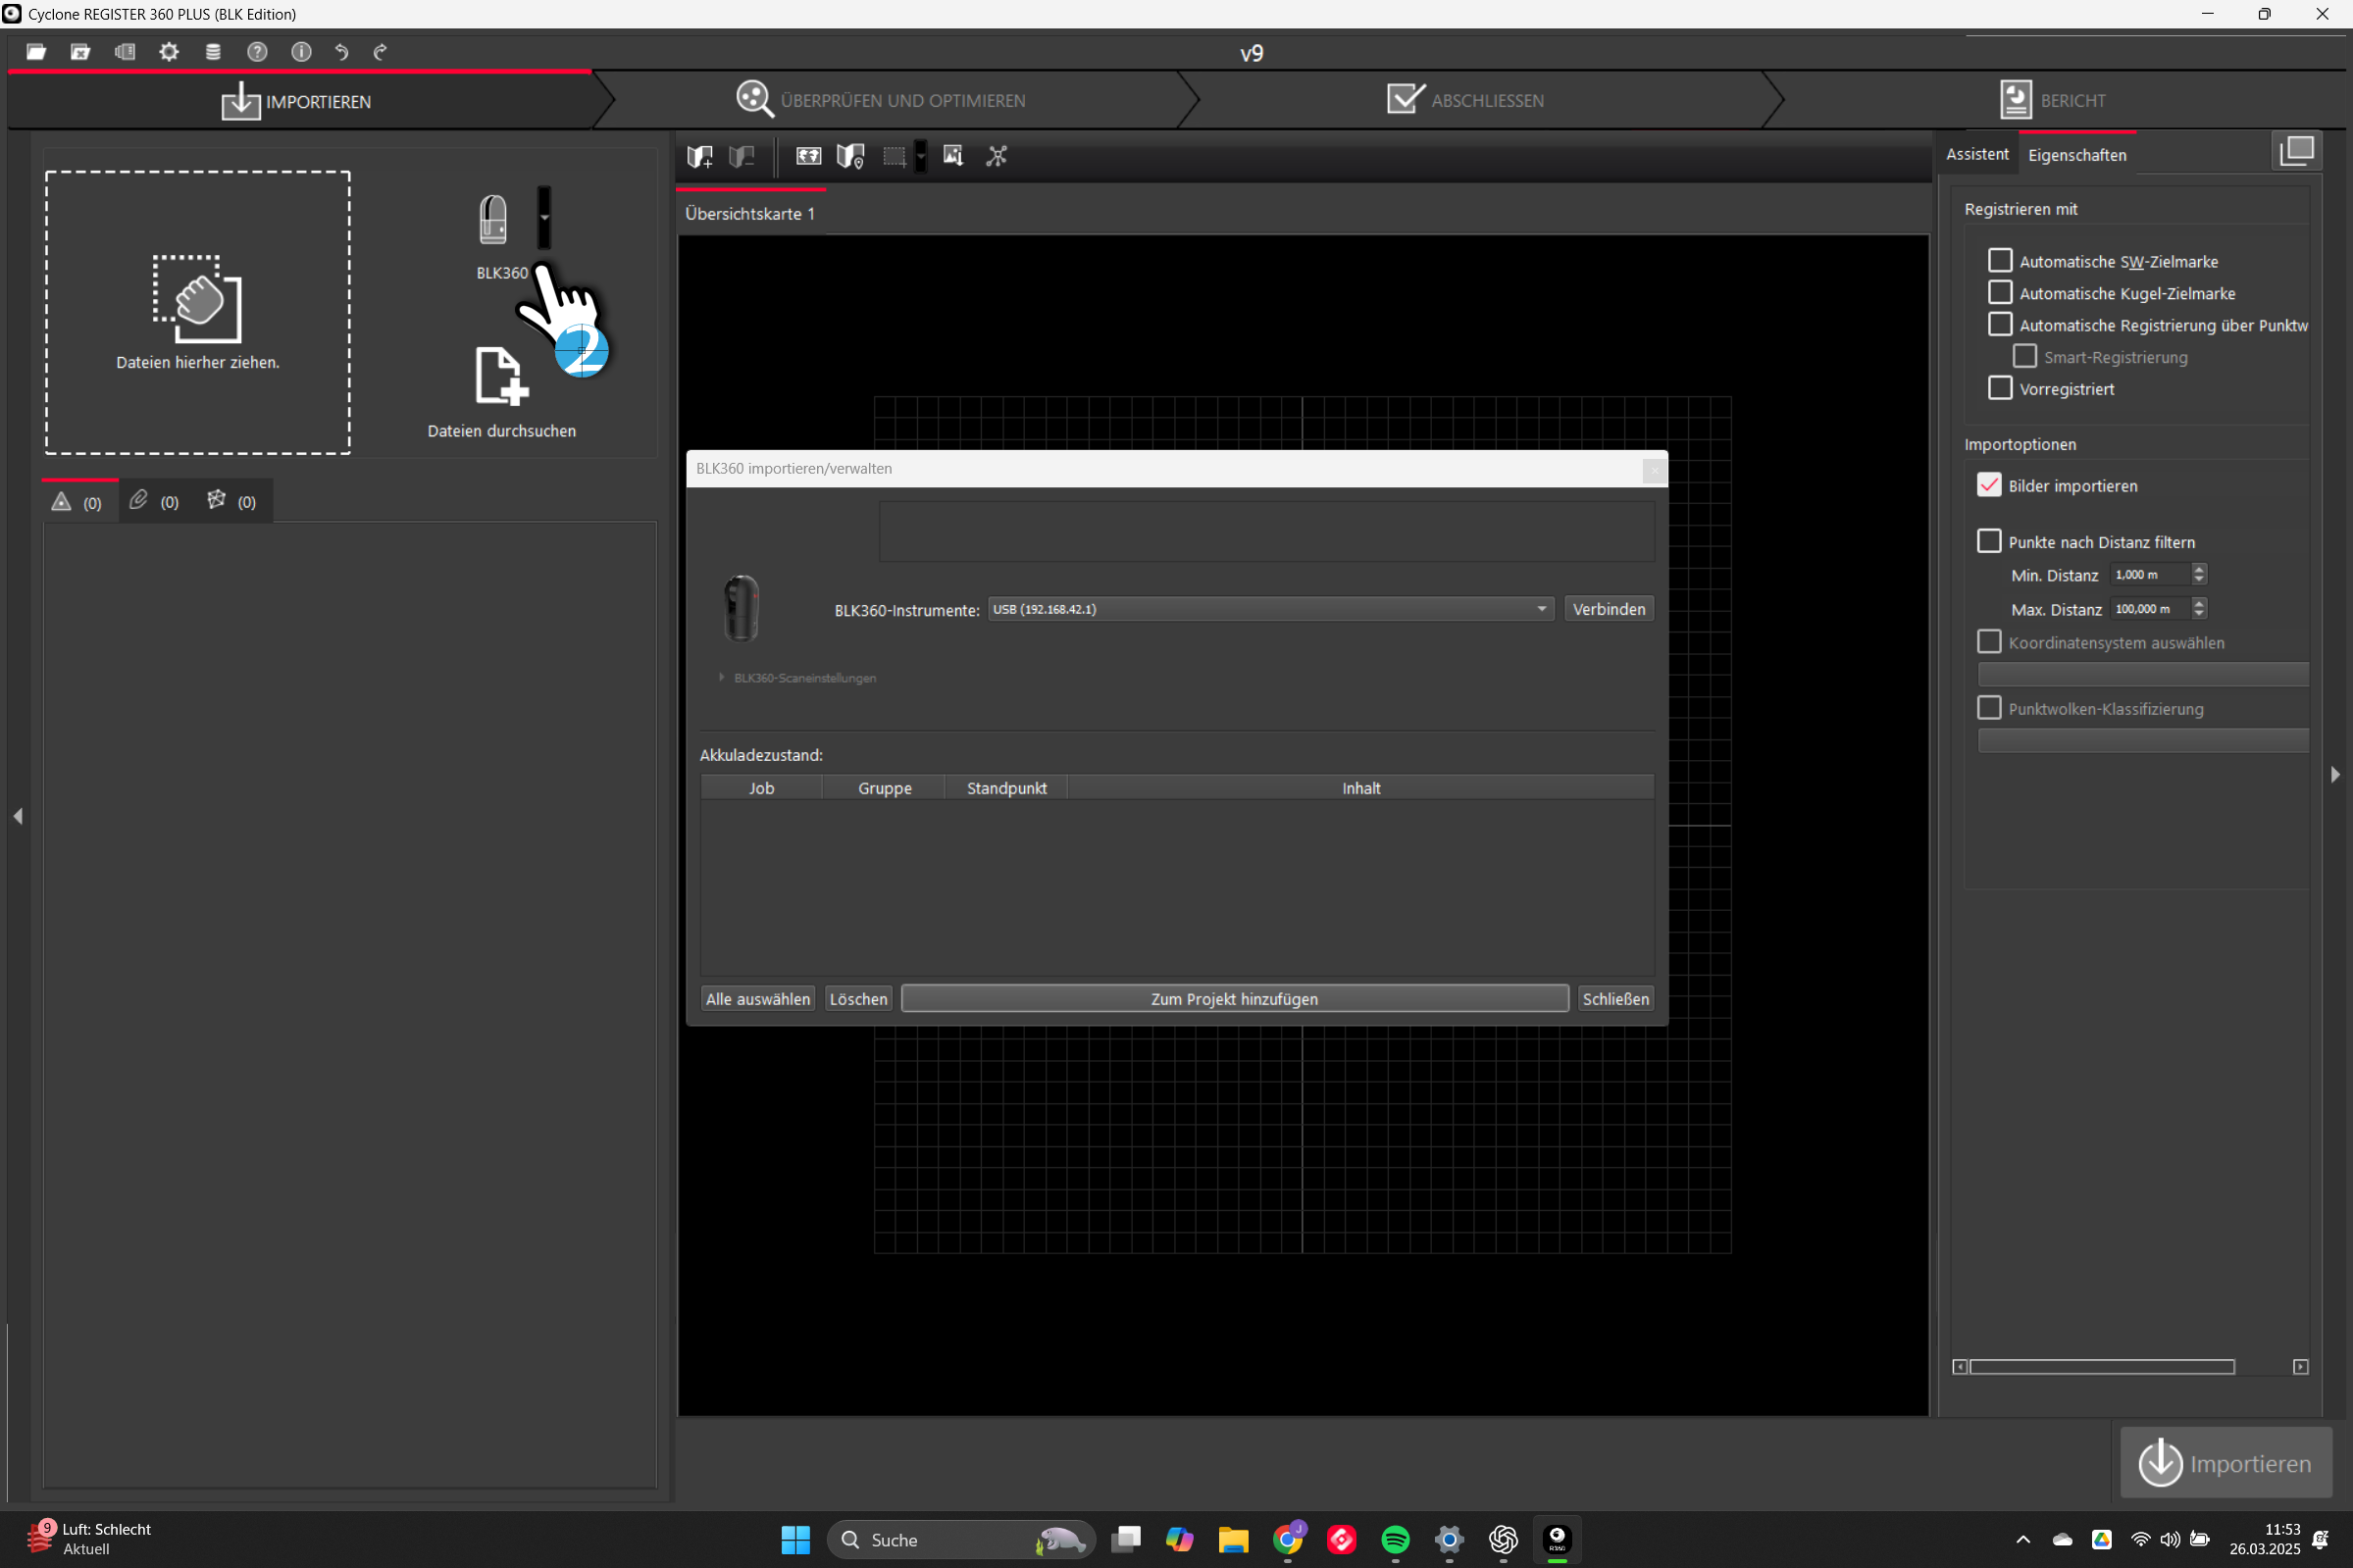
Task: Collapse the left panel arrow
Action: [18, 816]
